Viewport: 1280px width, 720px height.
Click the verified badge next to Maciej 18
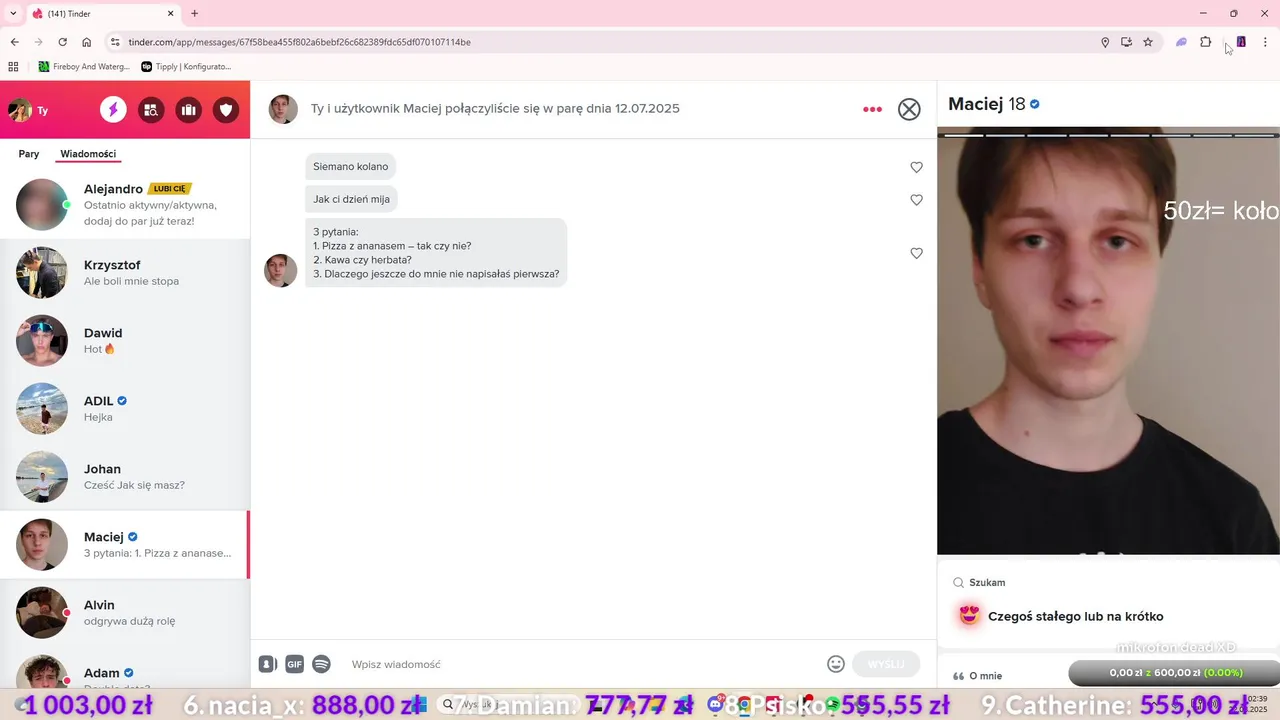(1035, 104)
